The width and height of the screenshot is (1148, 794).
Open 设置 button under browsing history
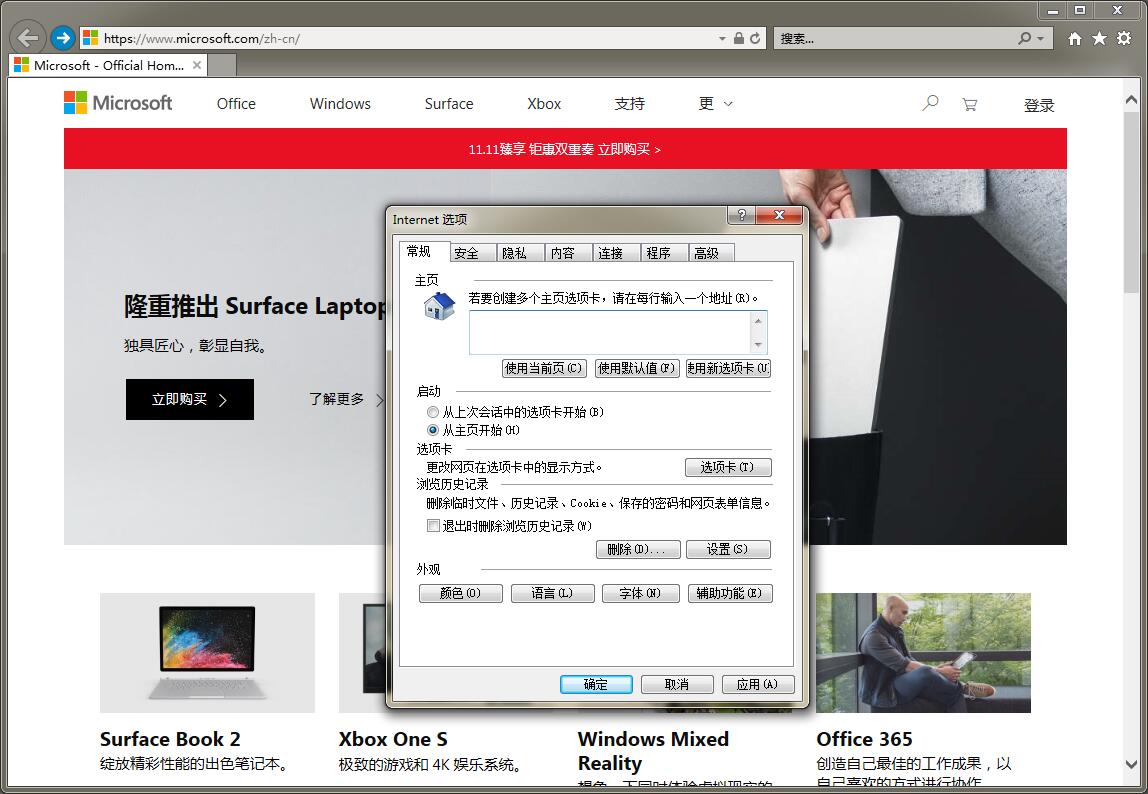click(728, 549)
